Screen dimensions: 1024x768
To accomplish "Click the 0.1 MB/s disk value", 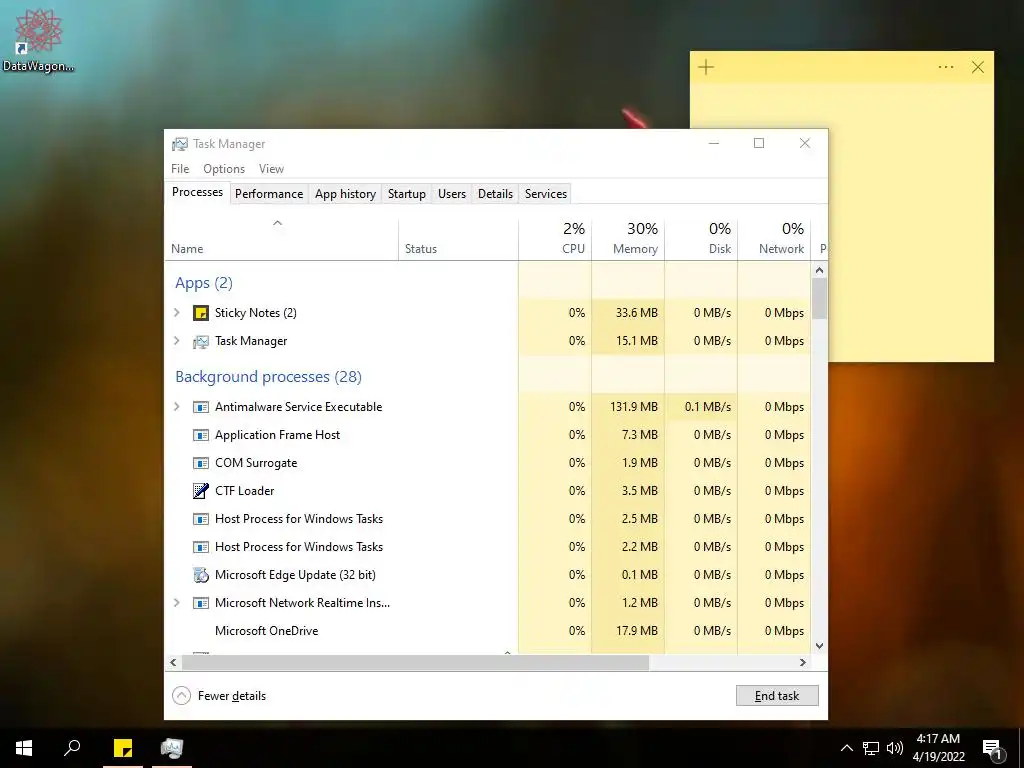I will pyautogui.click(x=707, y=407).
